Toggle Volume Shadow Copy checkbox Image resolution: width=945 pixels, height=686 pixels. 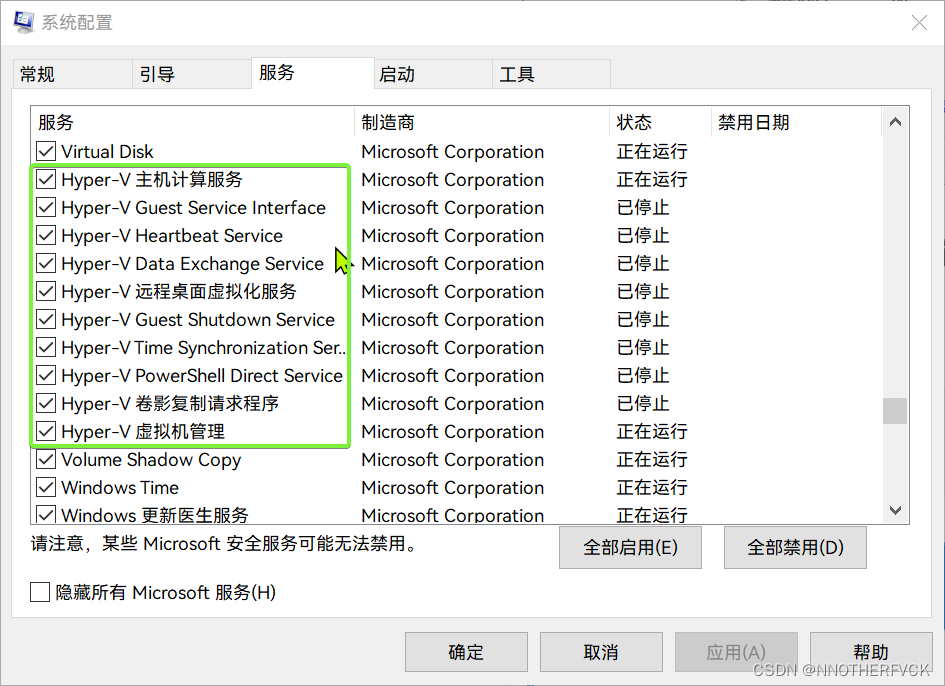coord(46,459)
